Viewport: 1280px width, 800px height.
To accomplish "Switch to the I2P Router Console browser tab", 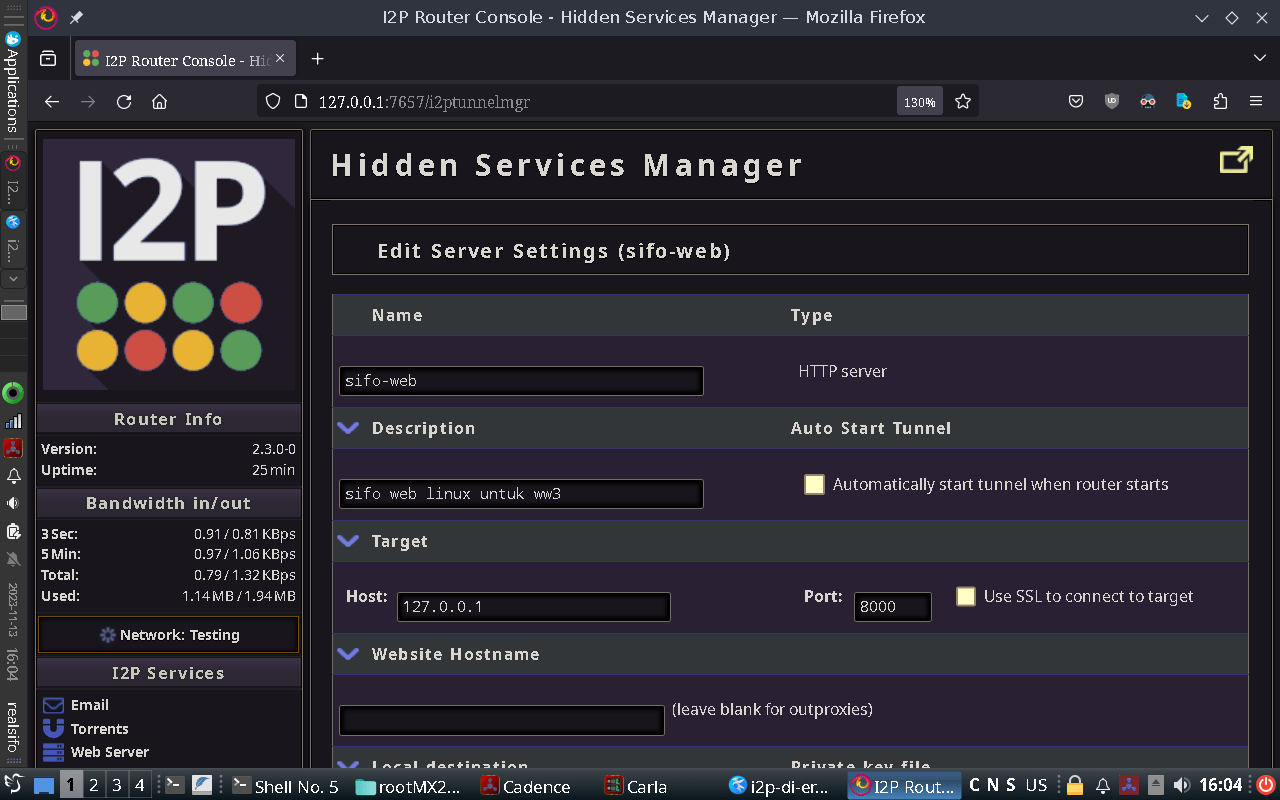I will [x=185, y=60].
